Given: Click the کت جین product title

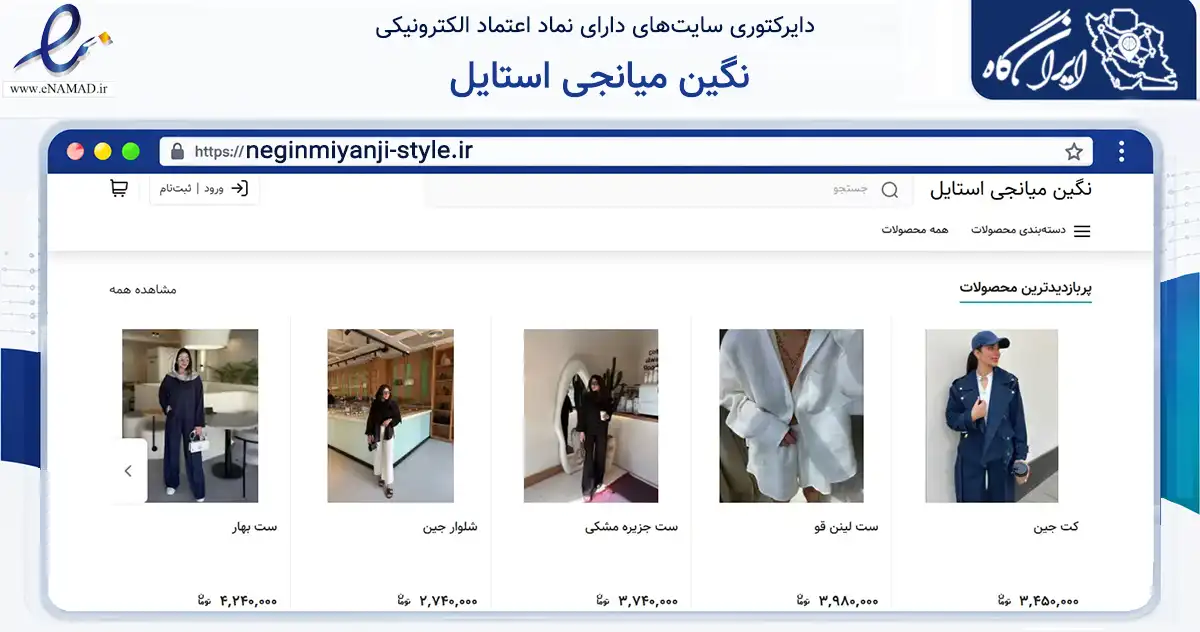Looking at the screenshot, I should (1056, 527).
